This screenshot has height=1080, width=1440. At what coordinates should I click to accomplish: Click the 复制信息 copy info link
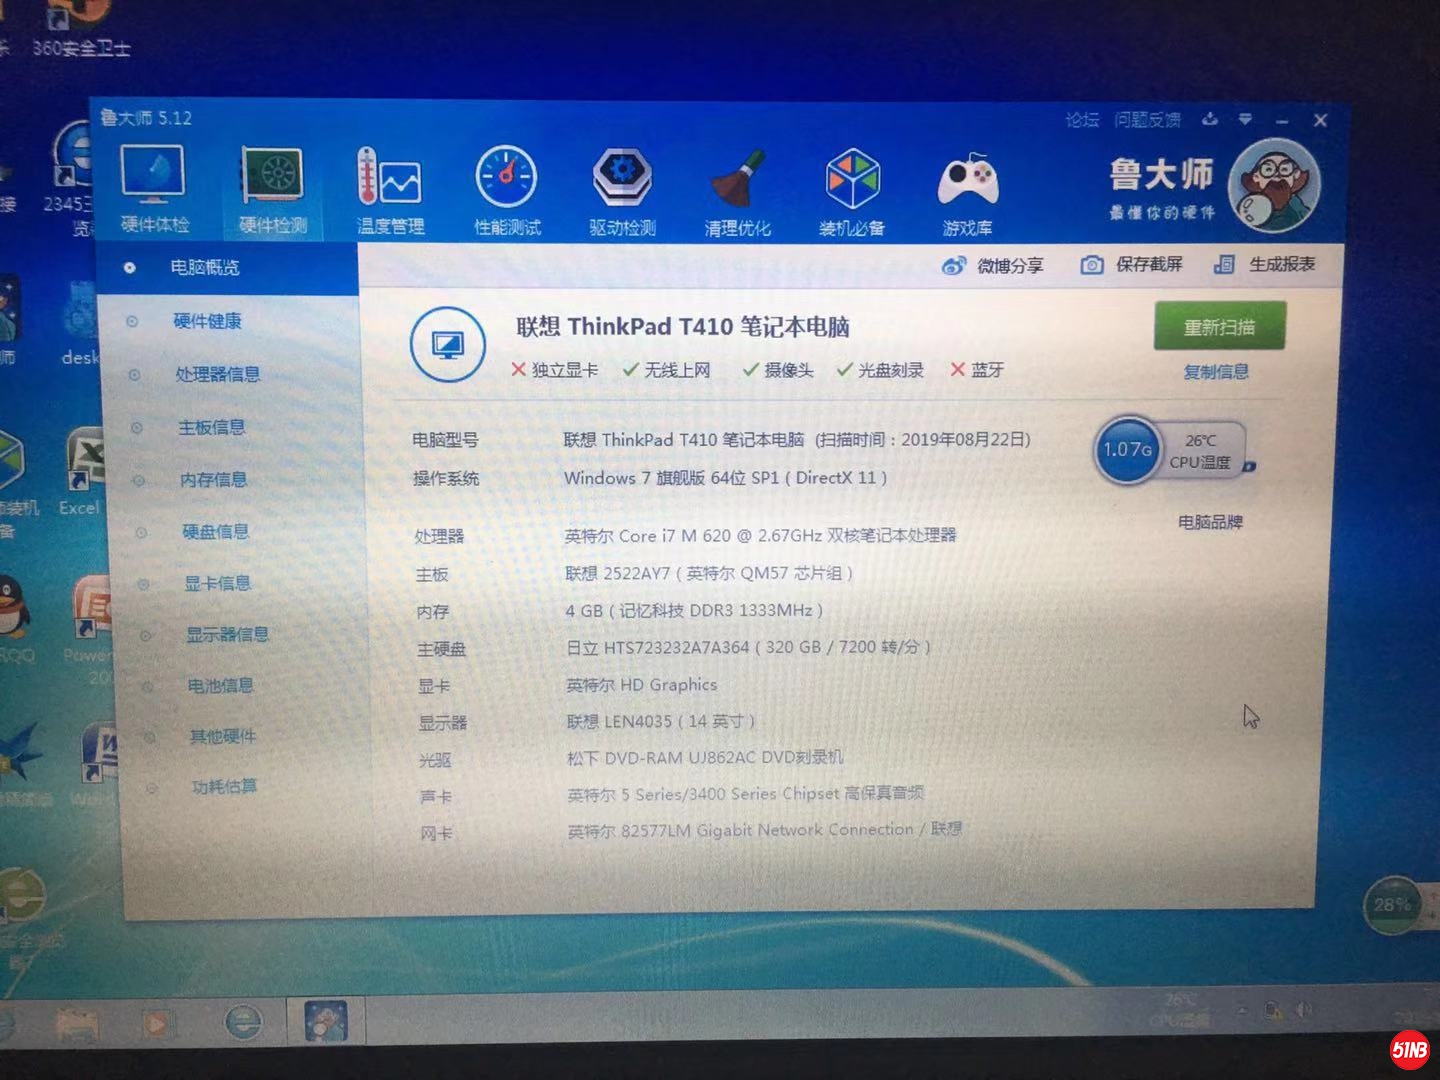pos(1214,371)
